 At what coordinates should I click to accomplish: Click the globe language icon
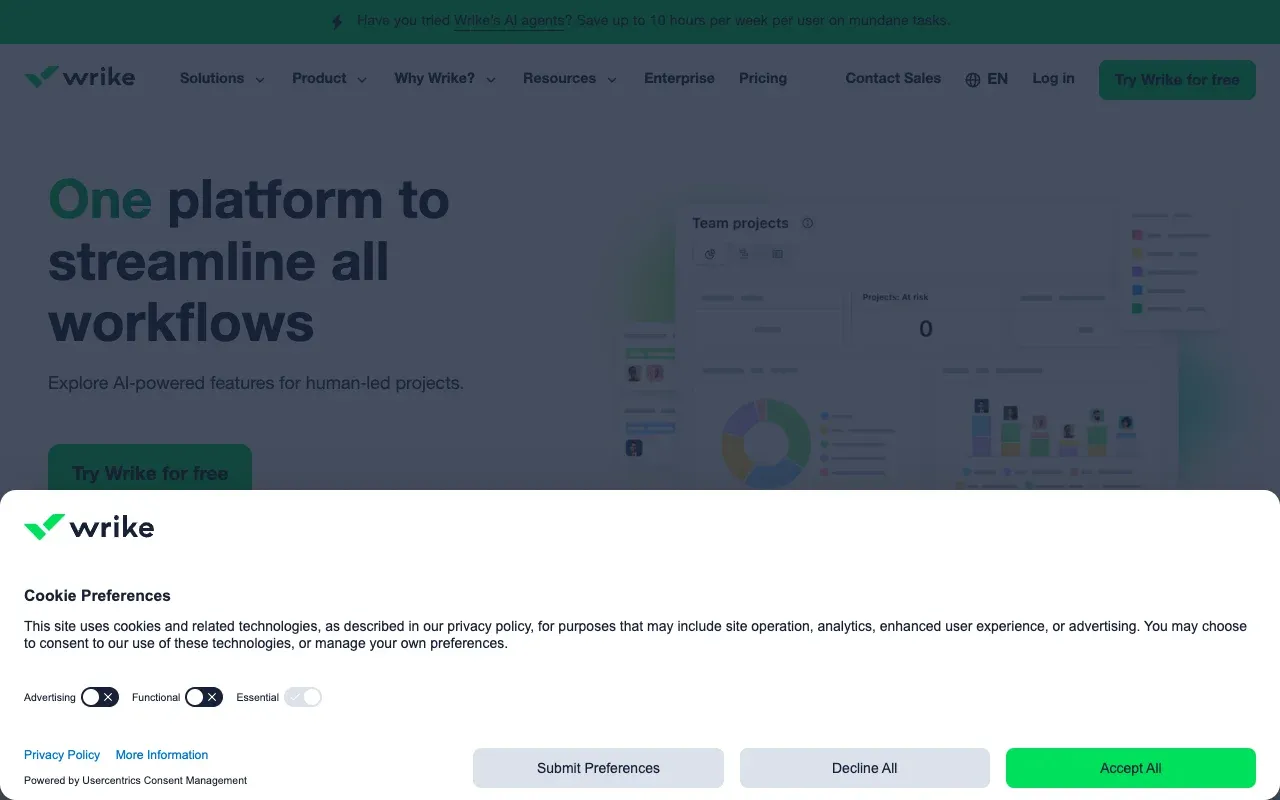point(972,79)
